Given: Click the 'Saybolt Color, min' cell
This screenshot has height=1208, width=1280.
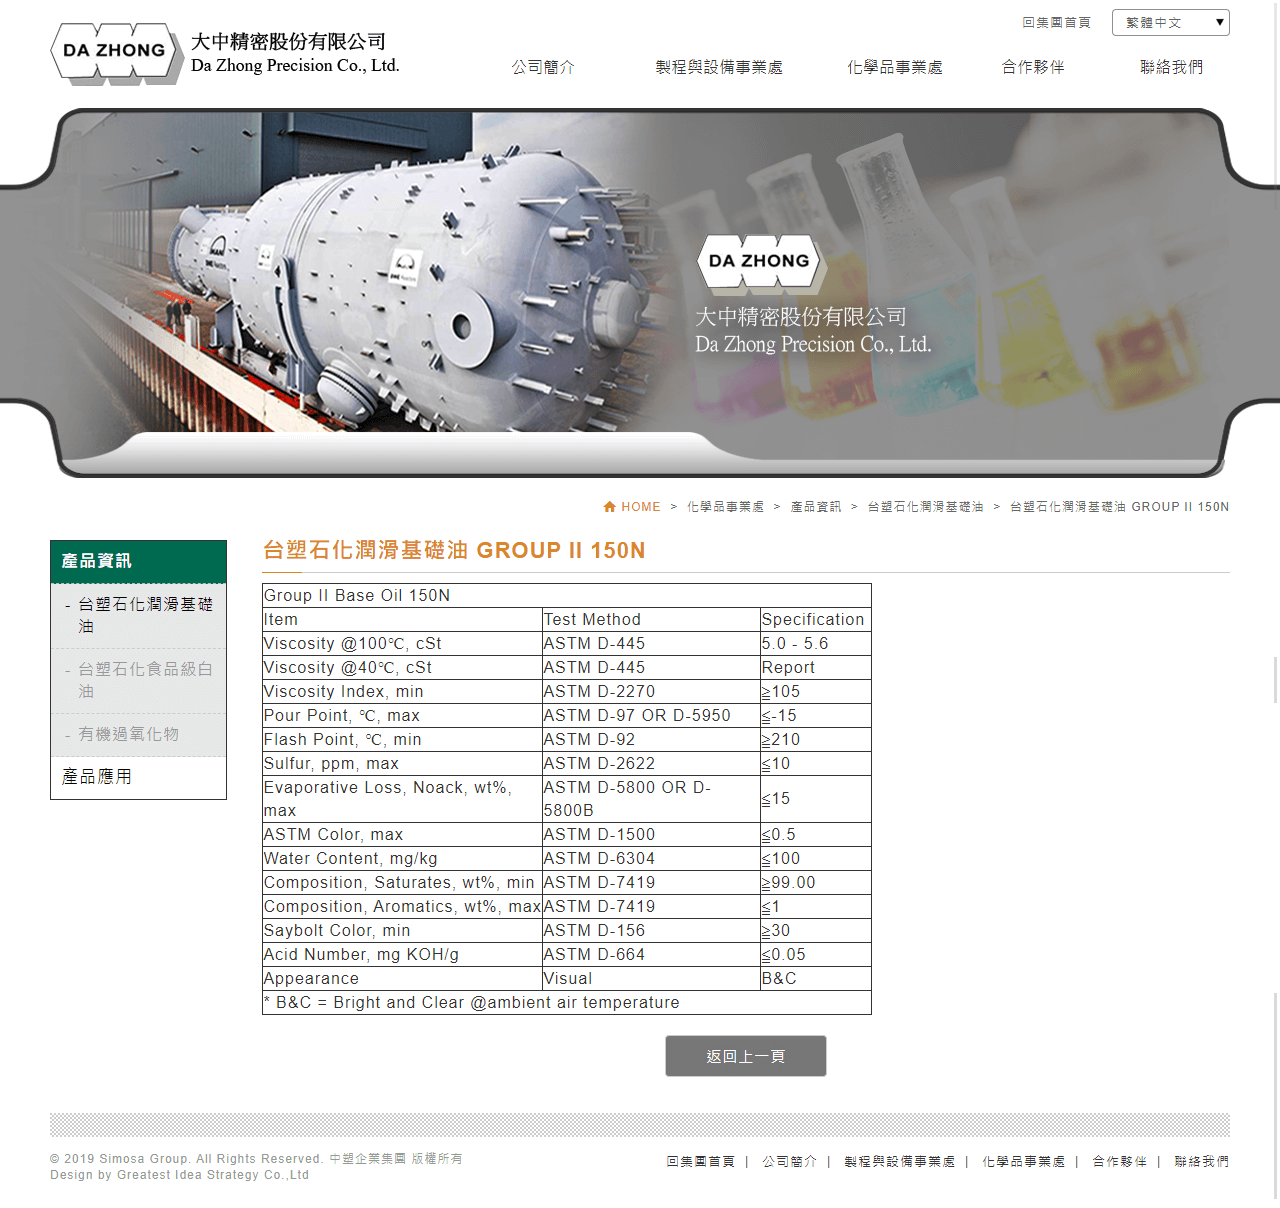Looking at the screenshot, I should tap(402, 931).
